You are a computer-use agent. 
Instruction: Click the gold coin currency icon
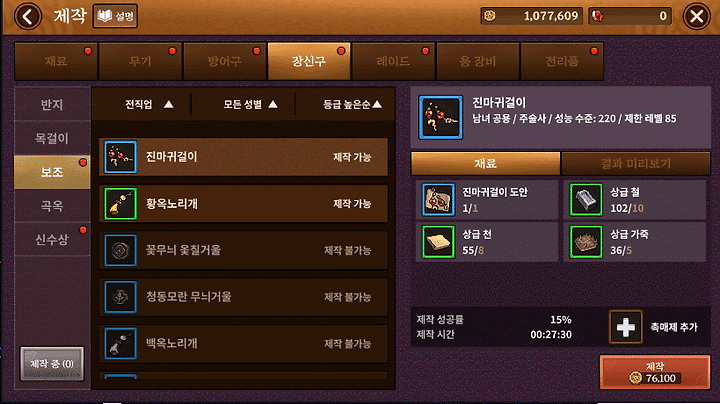(x=490, y=16)
